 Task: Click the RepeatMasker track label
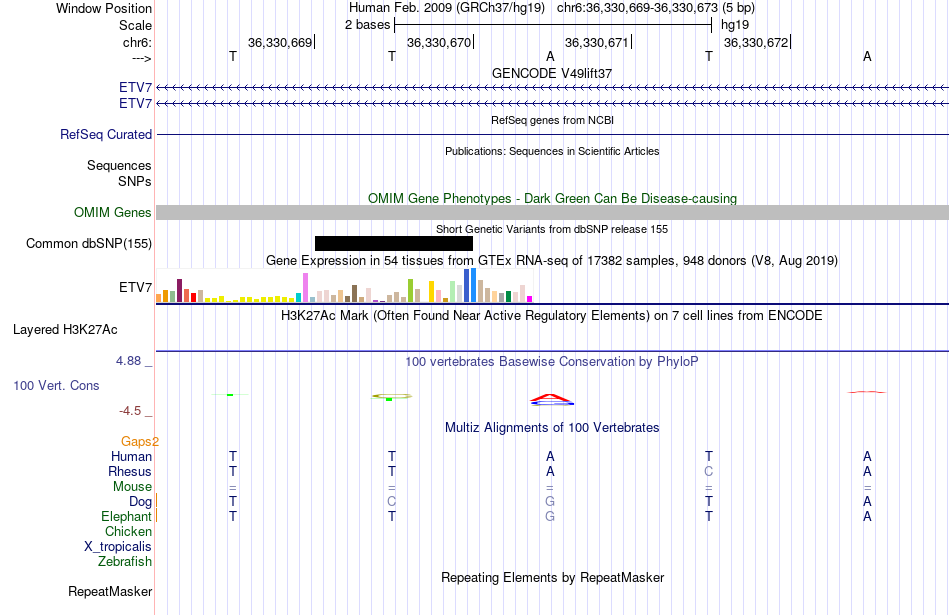pyautogui.click(x=110, y=591)
